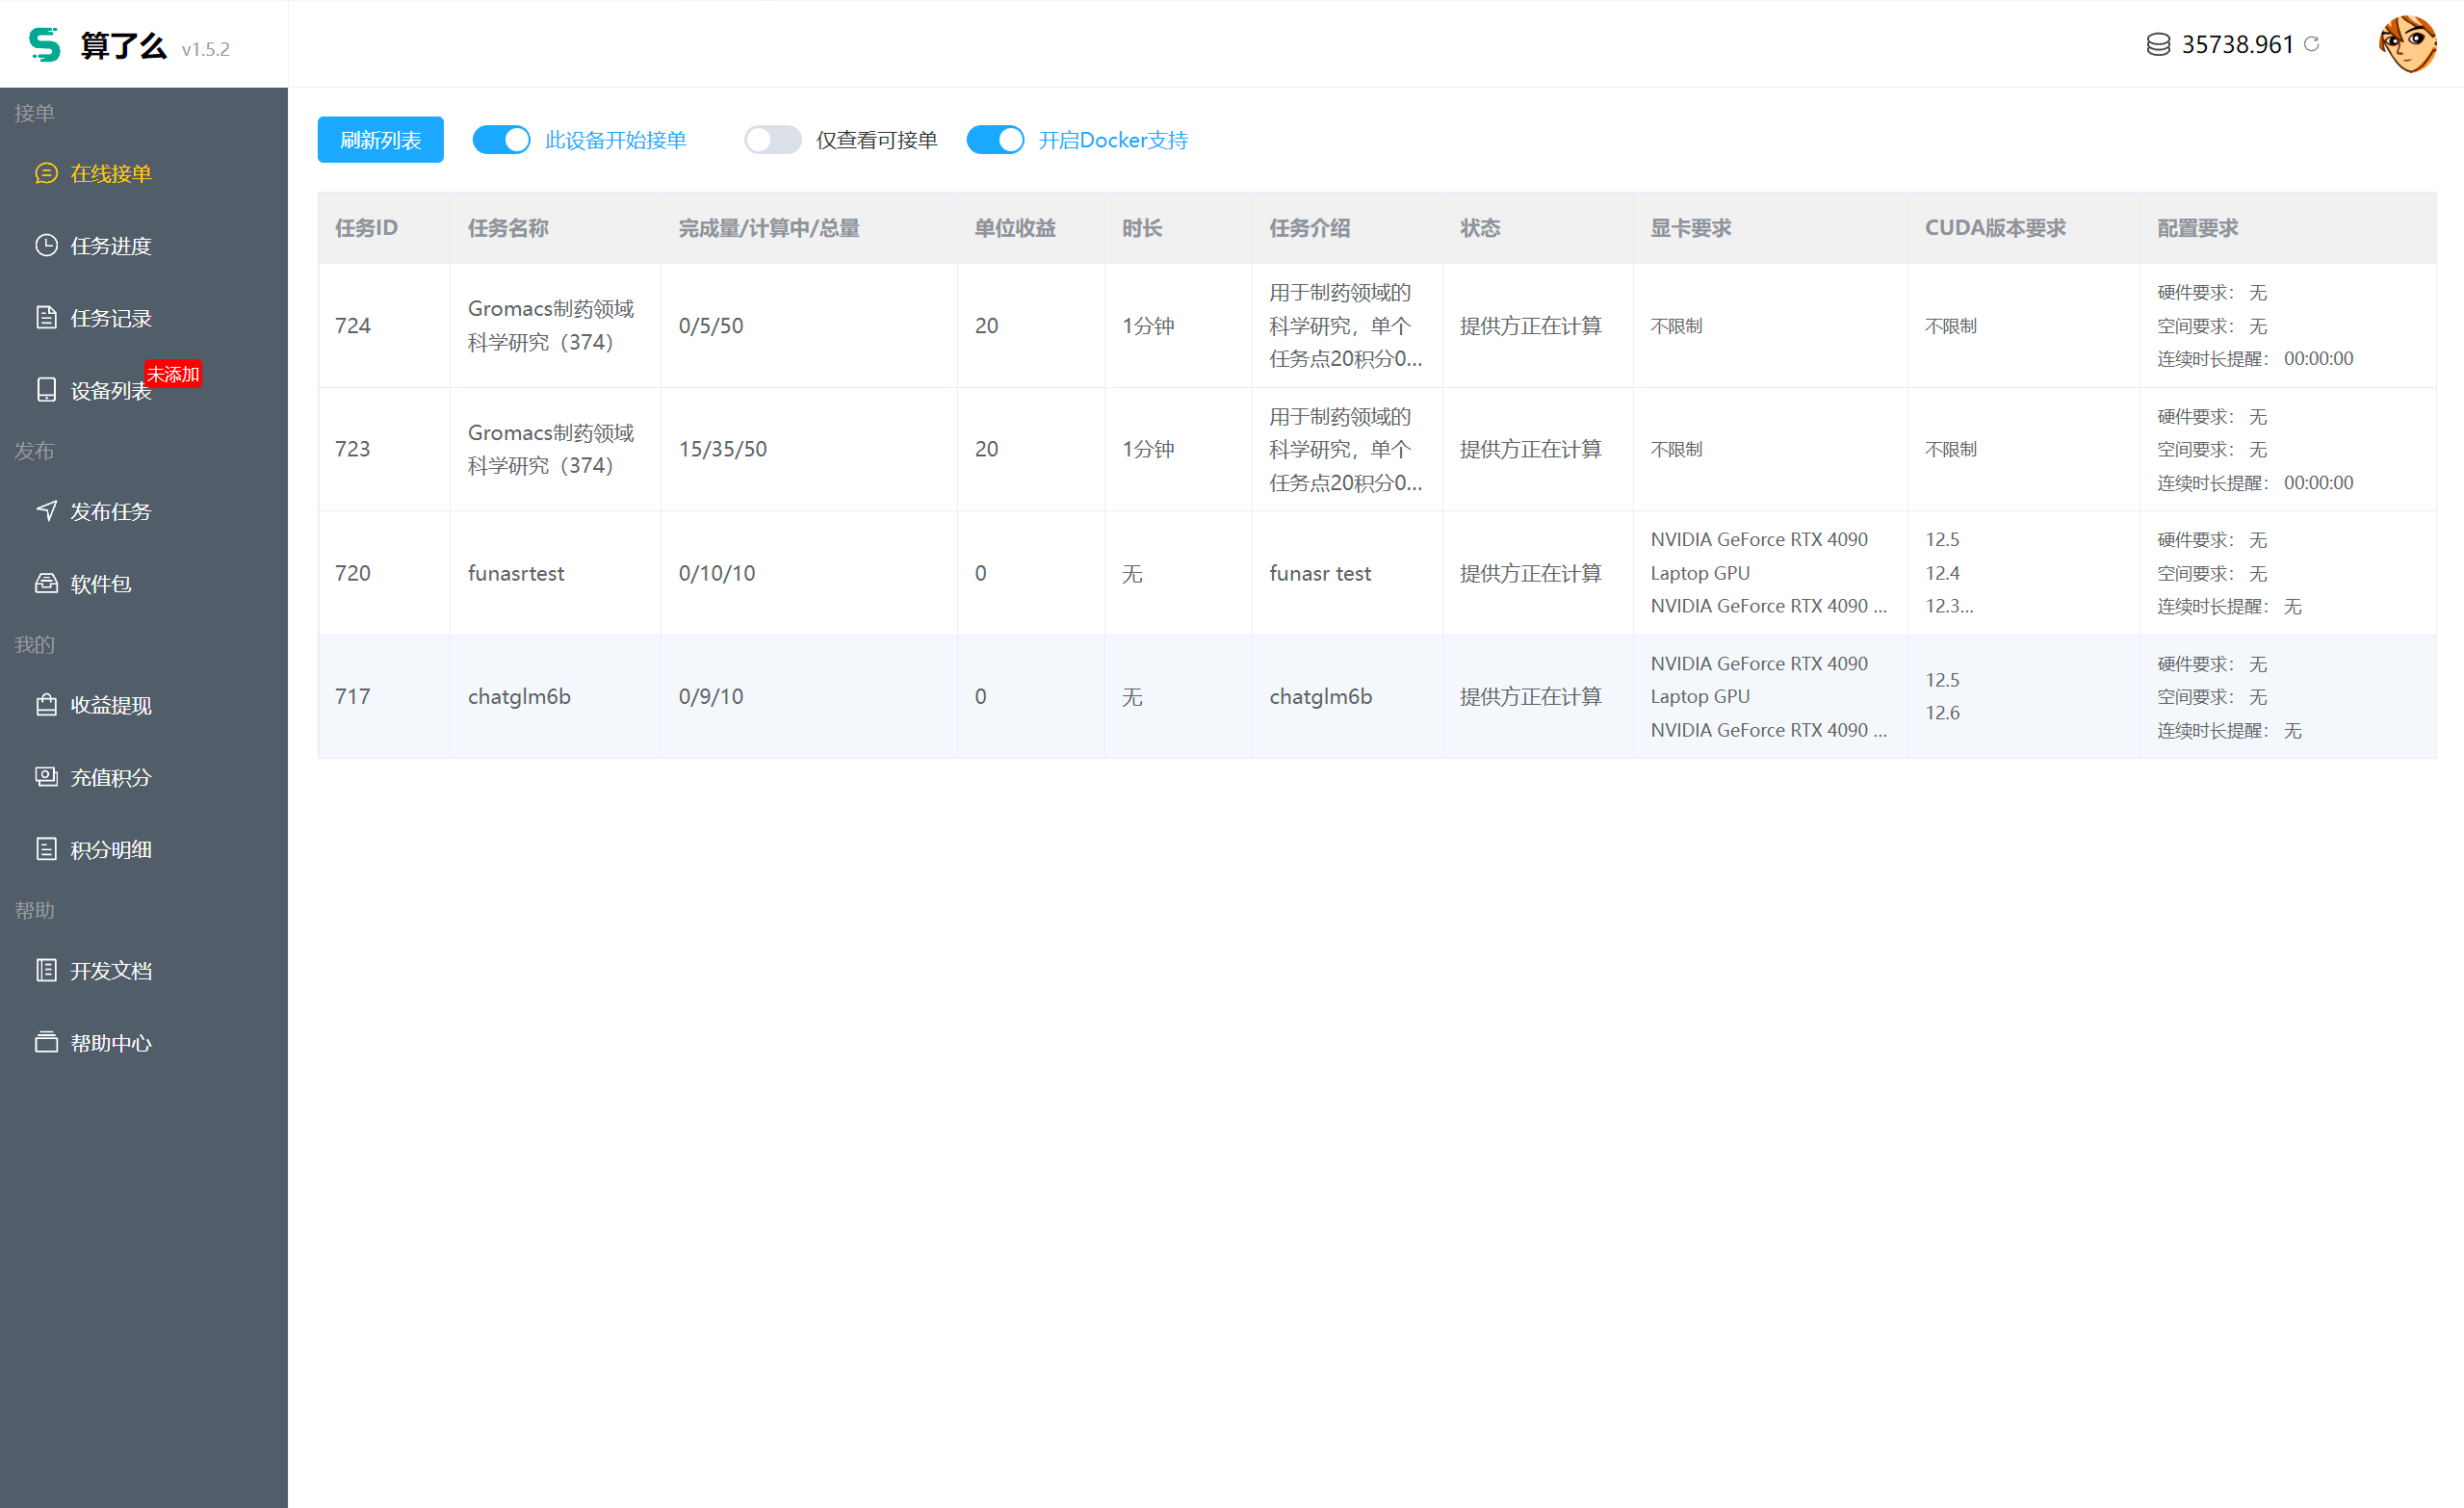The height and width of the screenshot is (1508, 2464).
Task: Click the document icon for 任务记录
Action: 46,318
